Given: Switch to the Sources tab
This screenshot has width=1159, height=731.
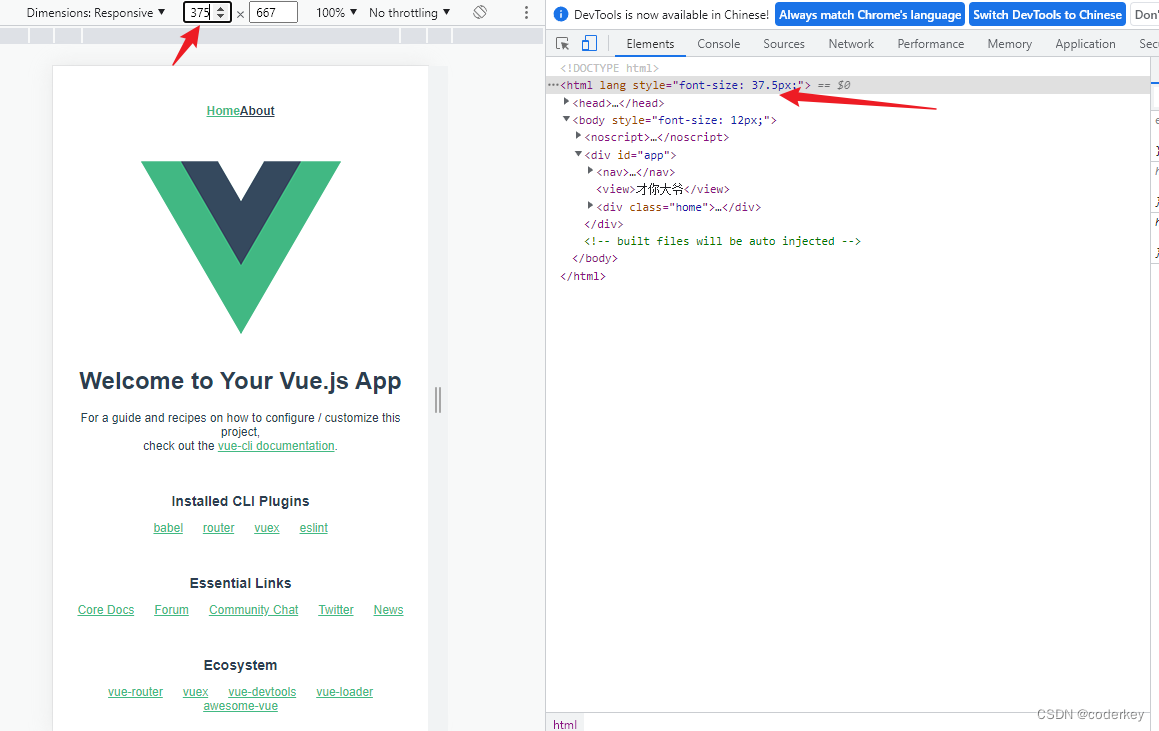Looking at the screenshot, I should point(784,44).
